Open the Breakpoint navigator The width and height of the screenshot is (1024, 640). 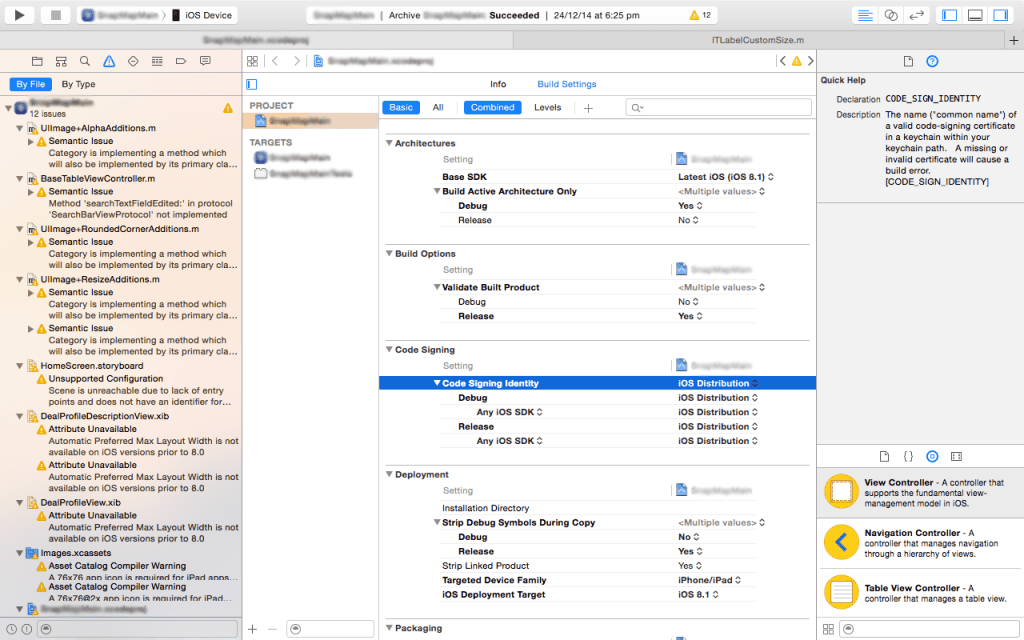(181, 61)
